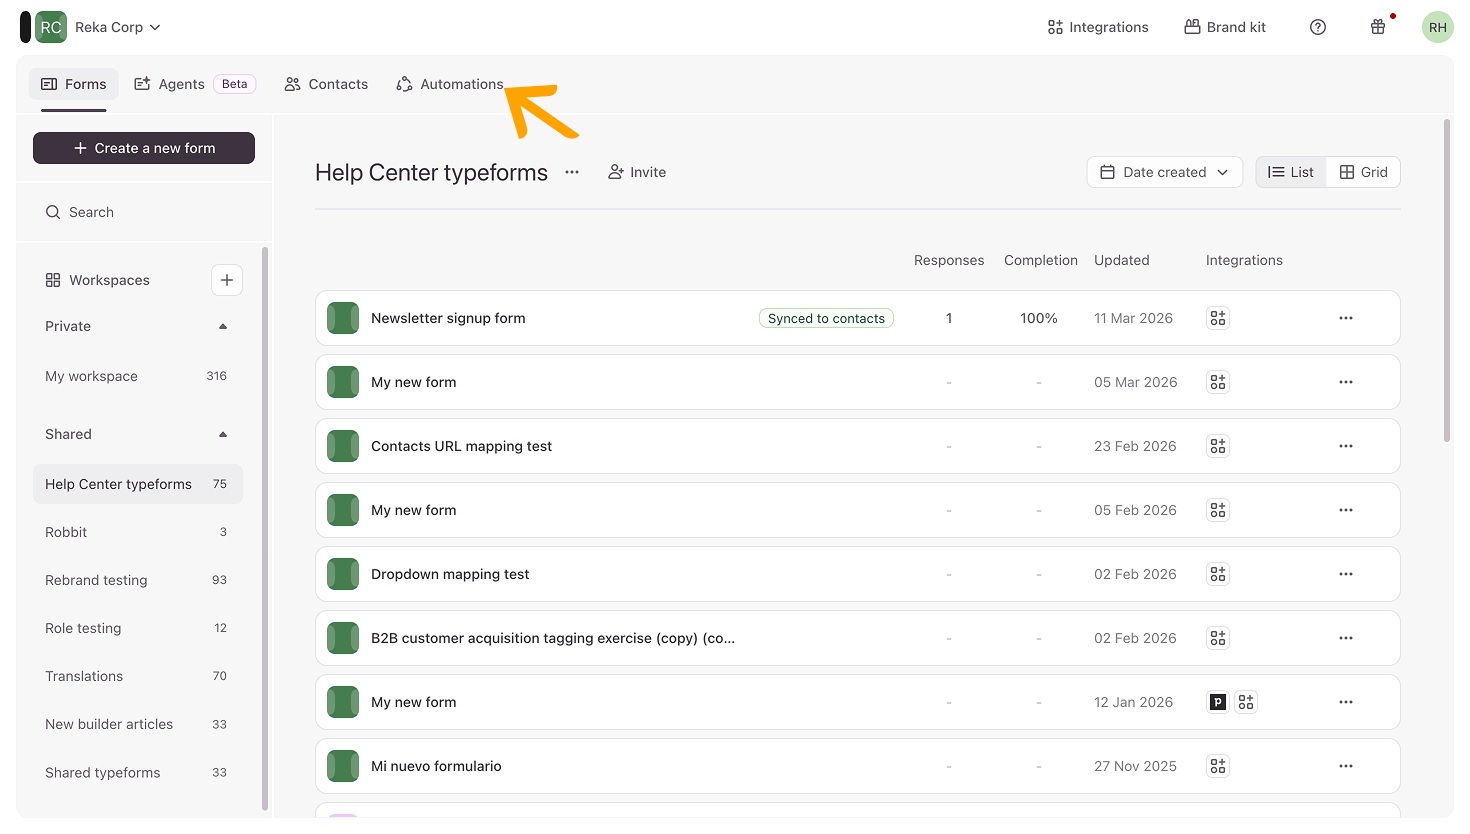Switch to Grid view

click(x=1363, y=172)
